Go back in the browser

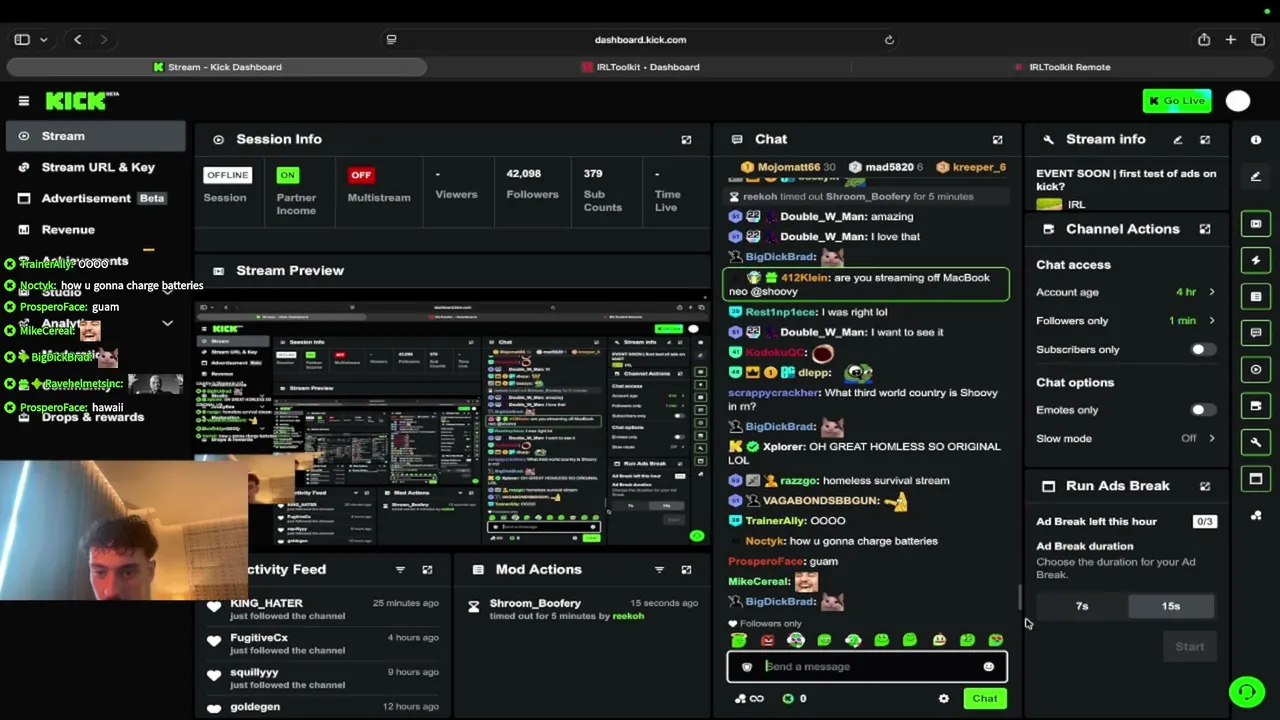(78, 40)
